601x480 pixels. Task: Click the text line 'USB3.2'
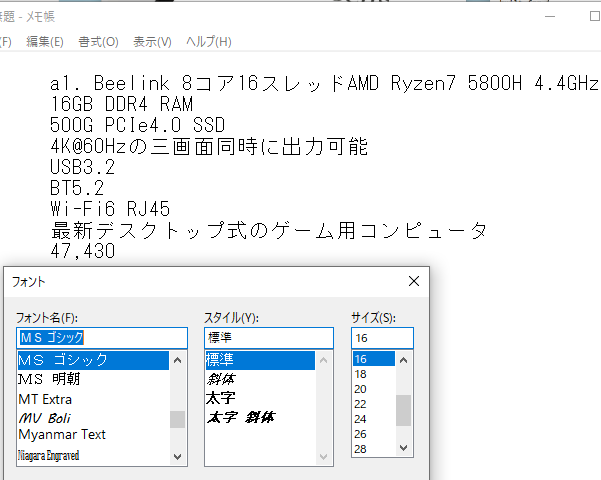point(82,167)
